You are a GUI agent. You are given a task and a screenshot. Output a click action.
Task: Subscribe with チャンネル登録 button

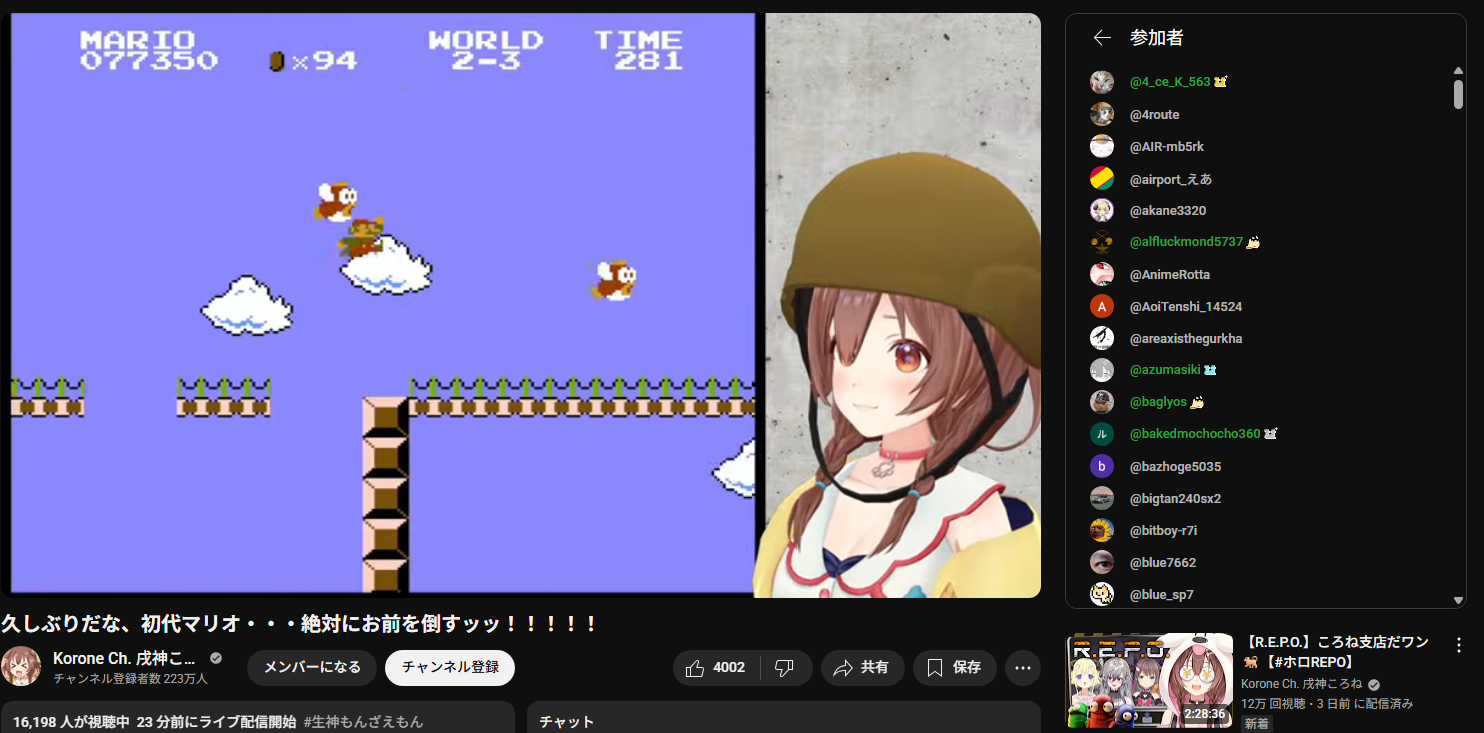click(x=450, y=668)
